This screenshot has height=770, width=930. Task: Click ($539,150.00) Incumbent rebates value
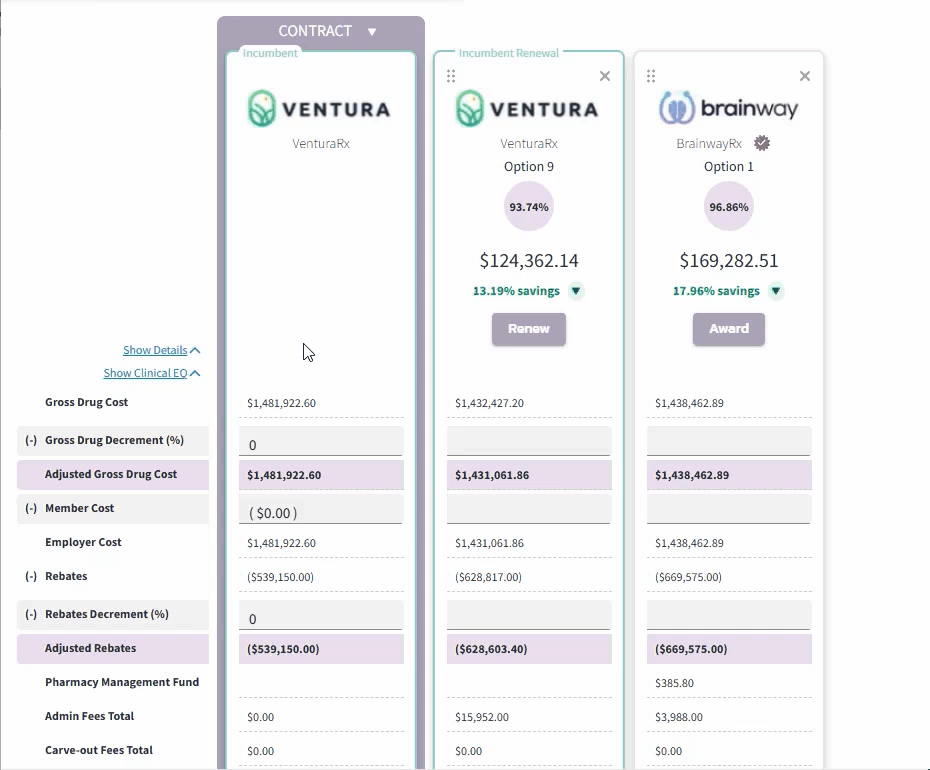point(281,577)
